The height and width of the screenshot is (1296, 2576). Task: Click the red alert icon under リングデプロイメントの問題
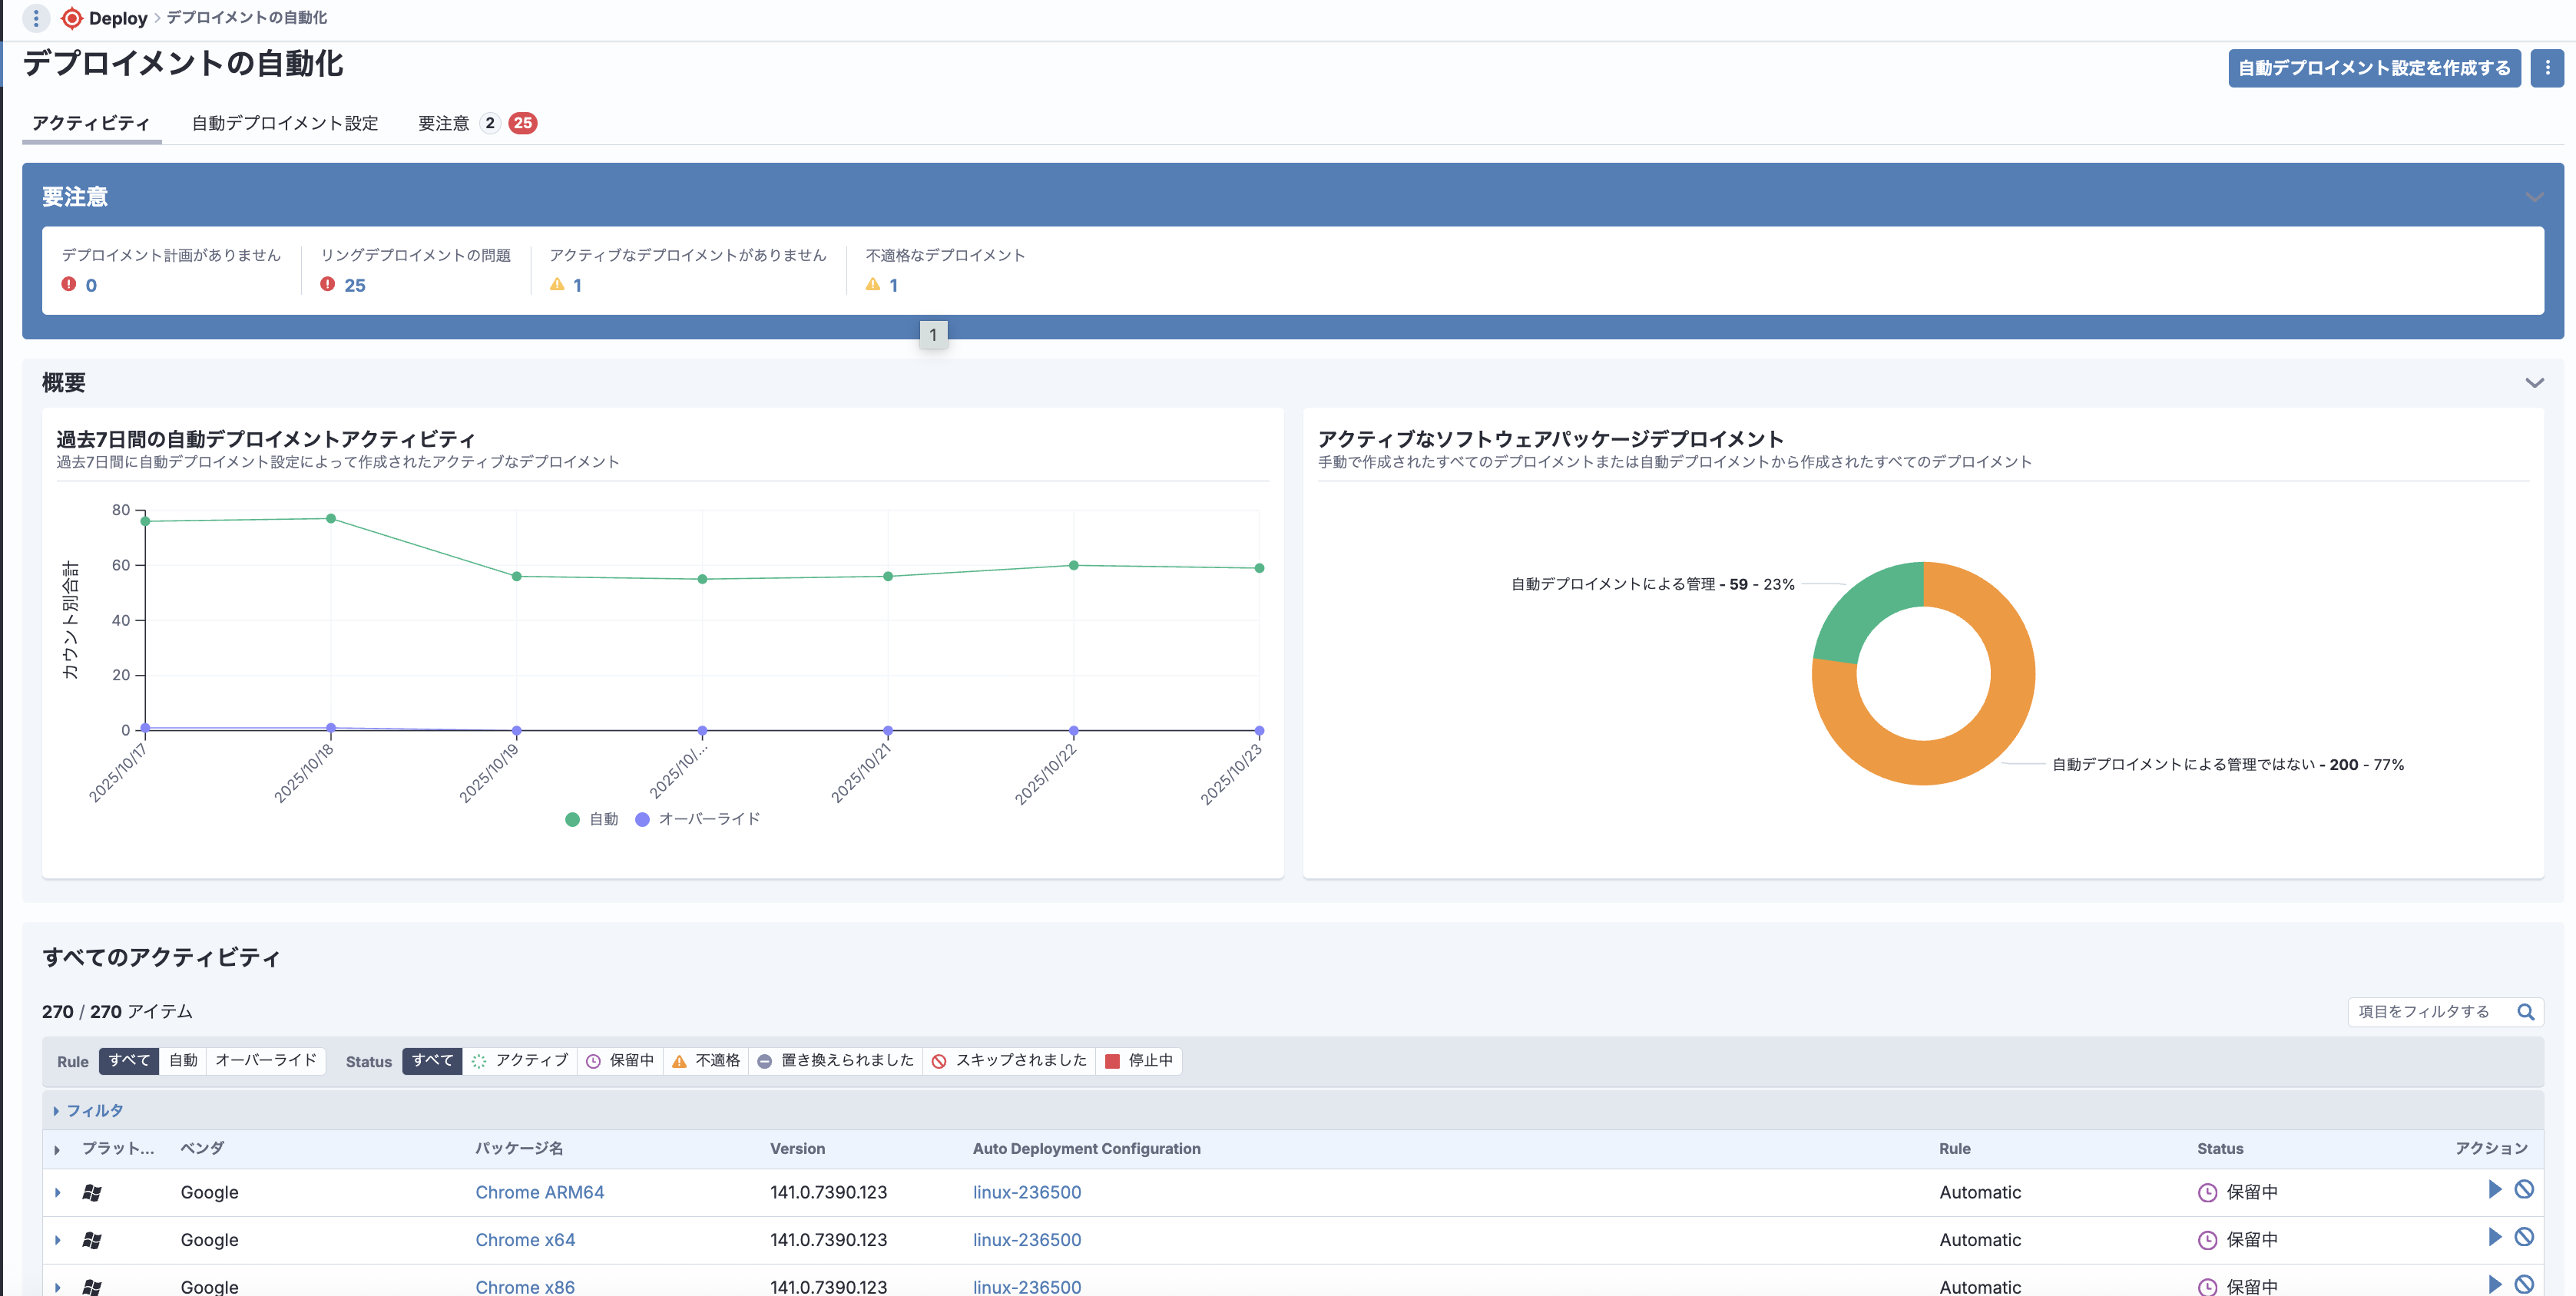click(327, 285)
